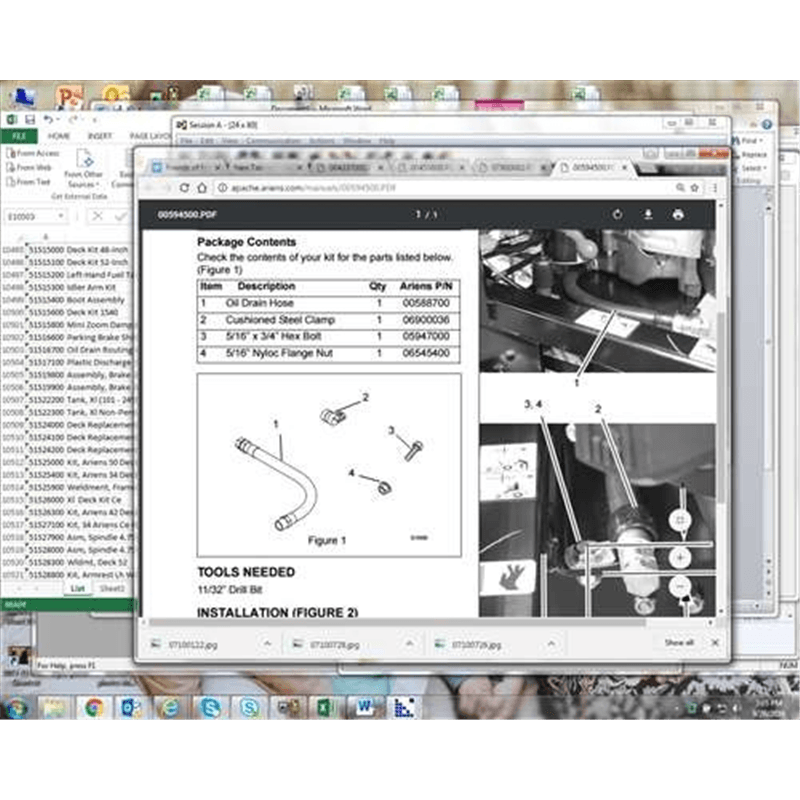Switch to Excel's HOME ribbon tab
The height and width of the screenshot is (800, 800).
pos(59,136)
